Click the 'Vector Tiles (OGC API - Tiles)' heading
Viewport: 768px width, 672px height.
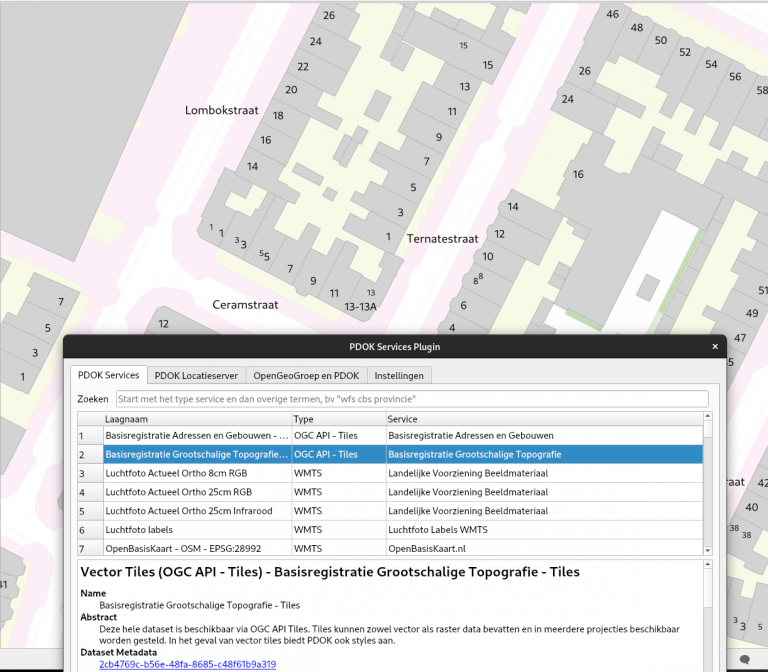click(x=330, y=572)
